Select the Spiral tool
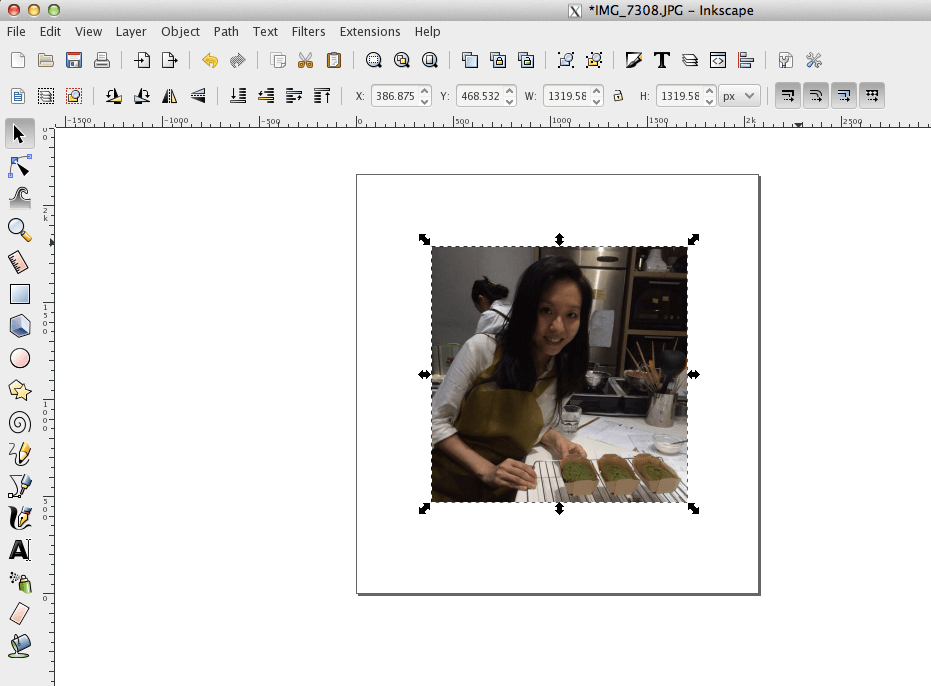Image resolution: width=931 pixels, height=686 pixels. (x=20, y=422)
